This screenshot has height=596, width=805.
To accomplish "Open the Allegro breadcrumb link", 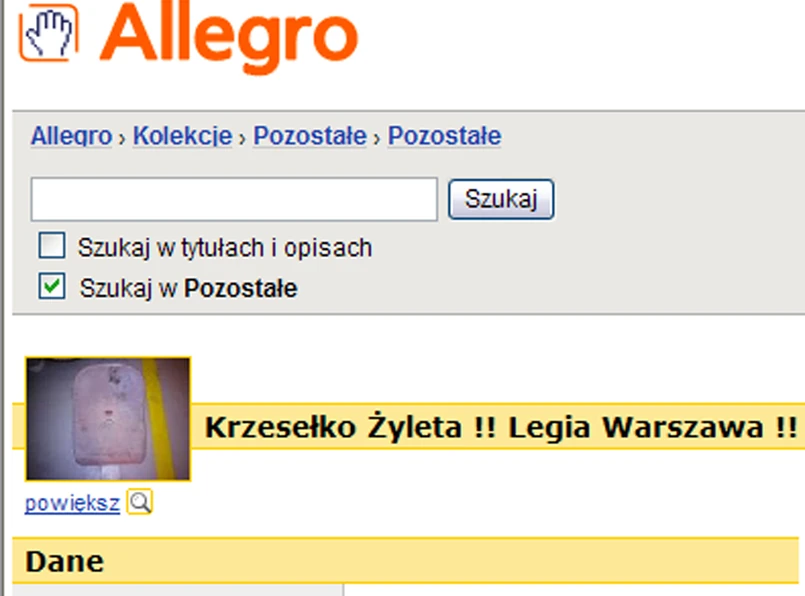I will point(71,136).
